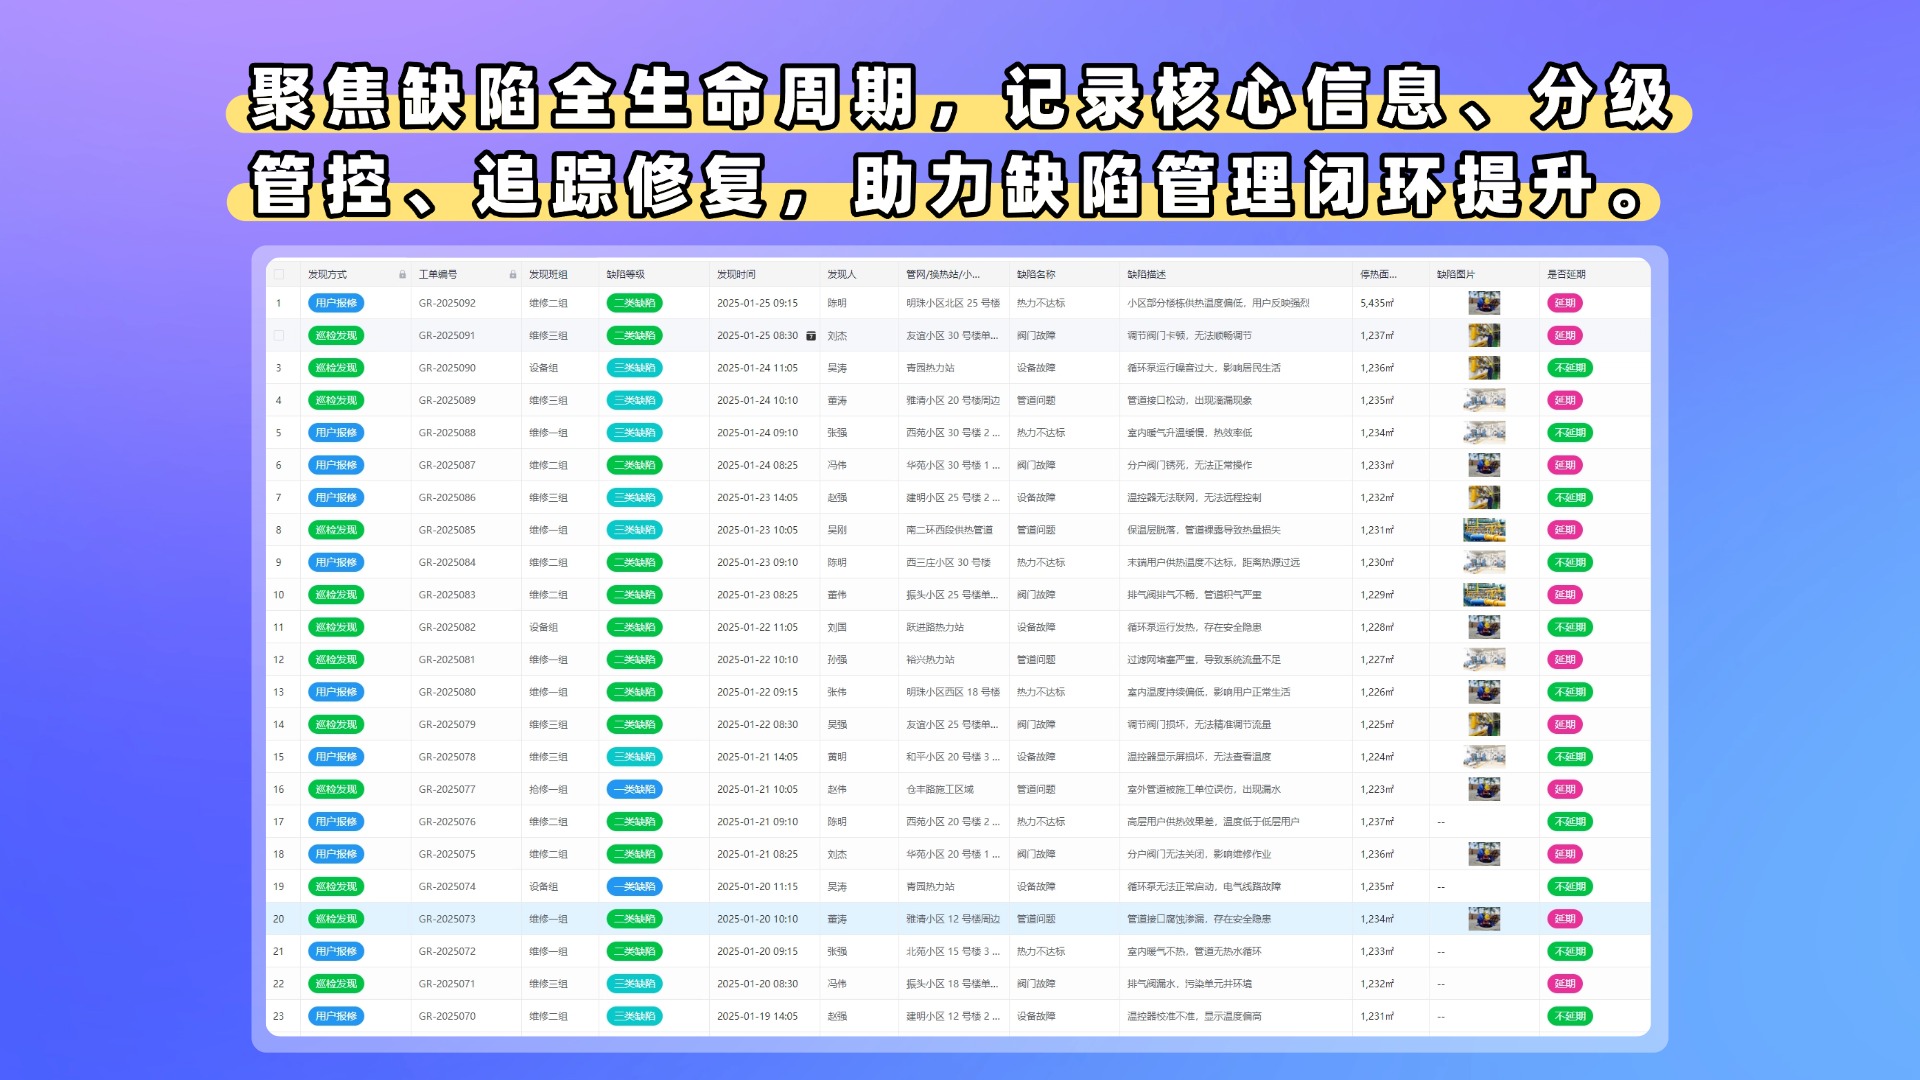This screenshot has width=1920, height=1080.
Task: Open defect photo thumbnail in row 8
Action: [x=1484, y=530]
